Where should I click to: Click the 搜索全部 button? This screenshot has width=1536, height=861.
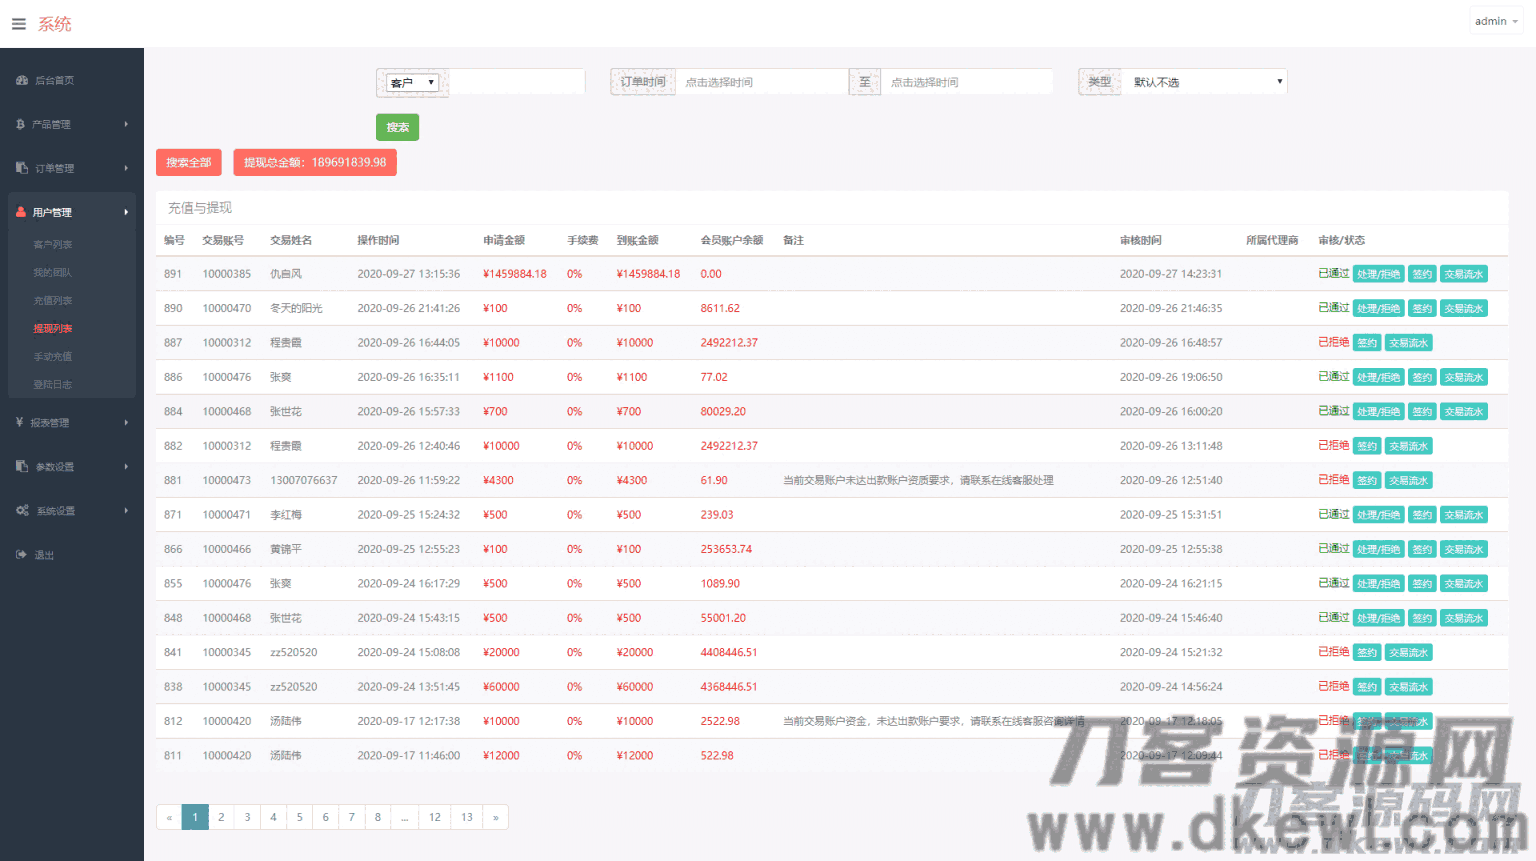188,162
